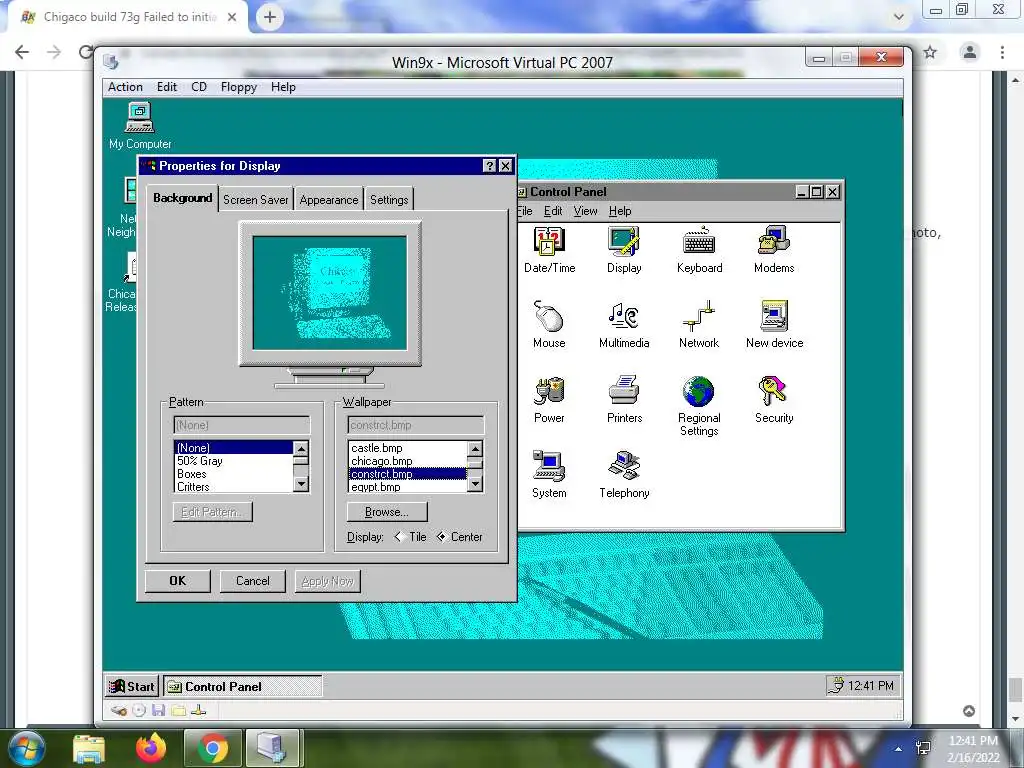Image resolution: width=1024 pixels, height=768 pixels.
Task: Open the Keyboard control panel icon
Action: pos(699,249)
